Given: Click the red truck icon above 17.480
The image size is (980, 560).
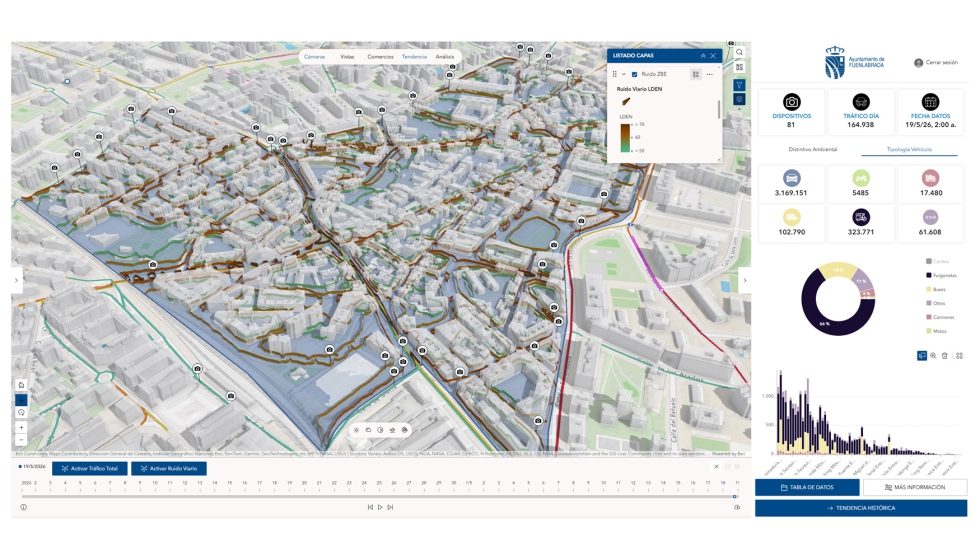Looking at the screenshot, I should coord(930,178).
